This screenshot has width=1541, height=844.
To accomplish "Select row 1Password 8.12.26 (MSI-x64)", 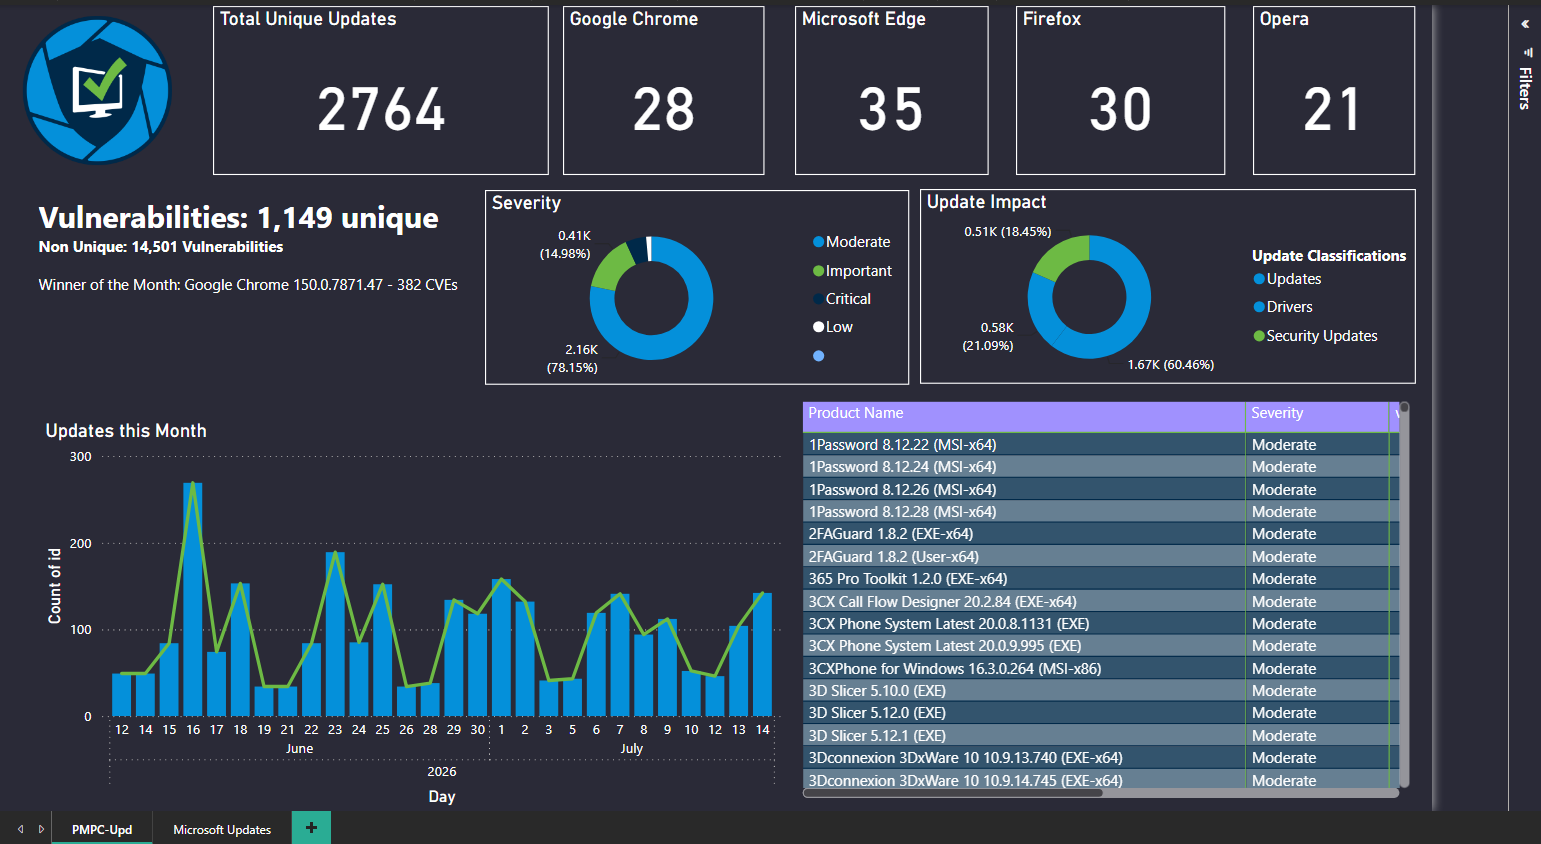I will [1100, 490].
